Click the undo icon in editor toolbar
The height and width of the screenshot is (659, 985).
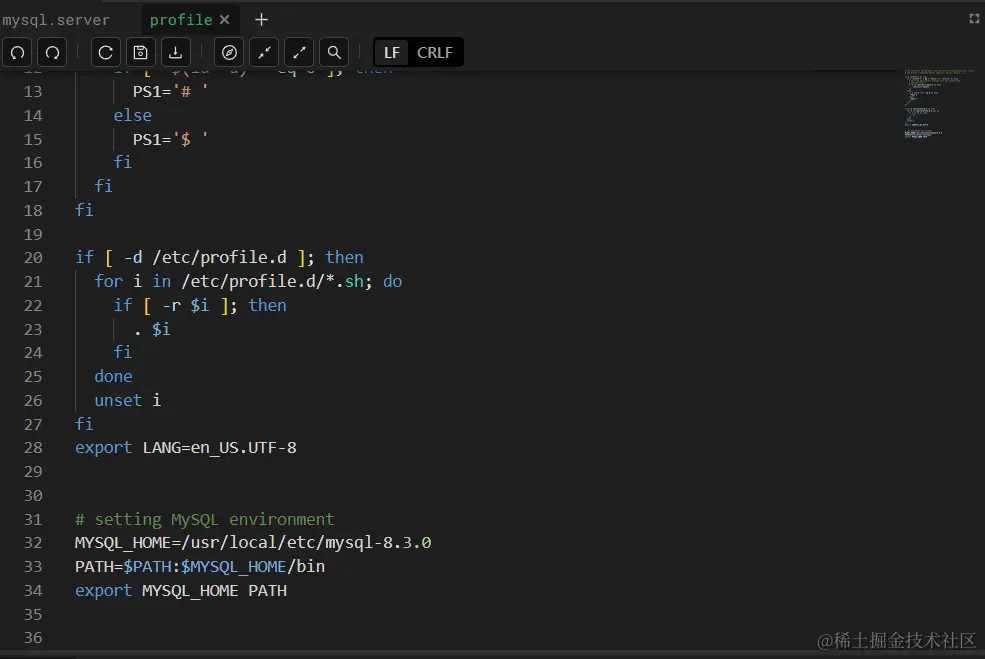18,52
